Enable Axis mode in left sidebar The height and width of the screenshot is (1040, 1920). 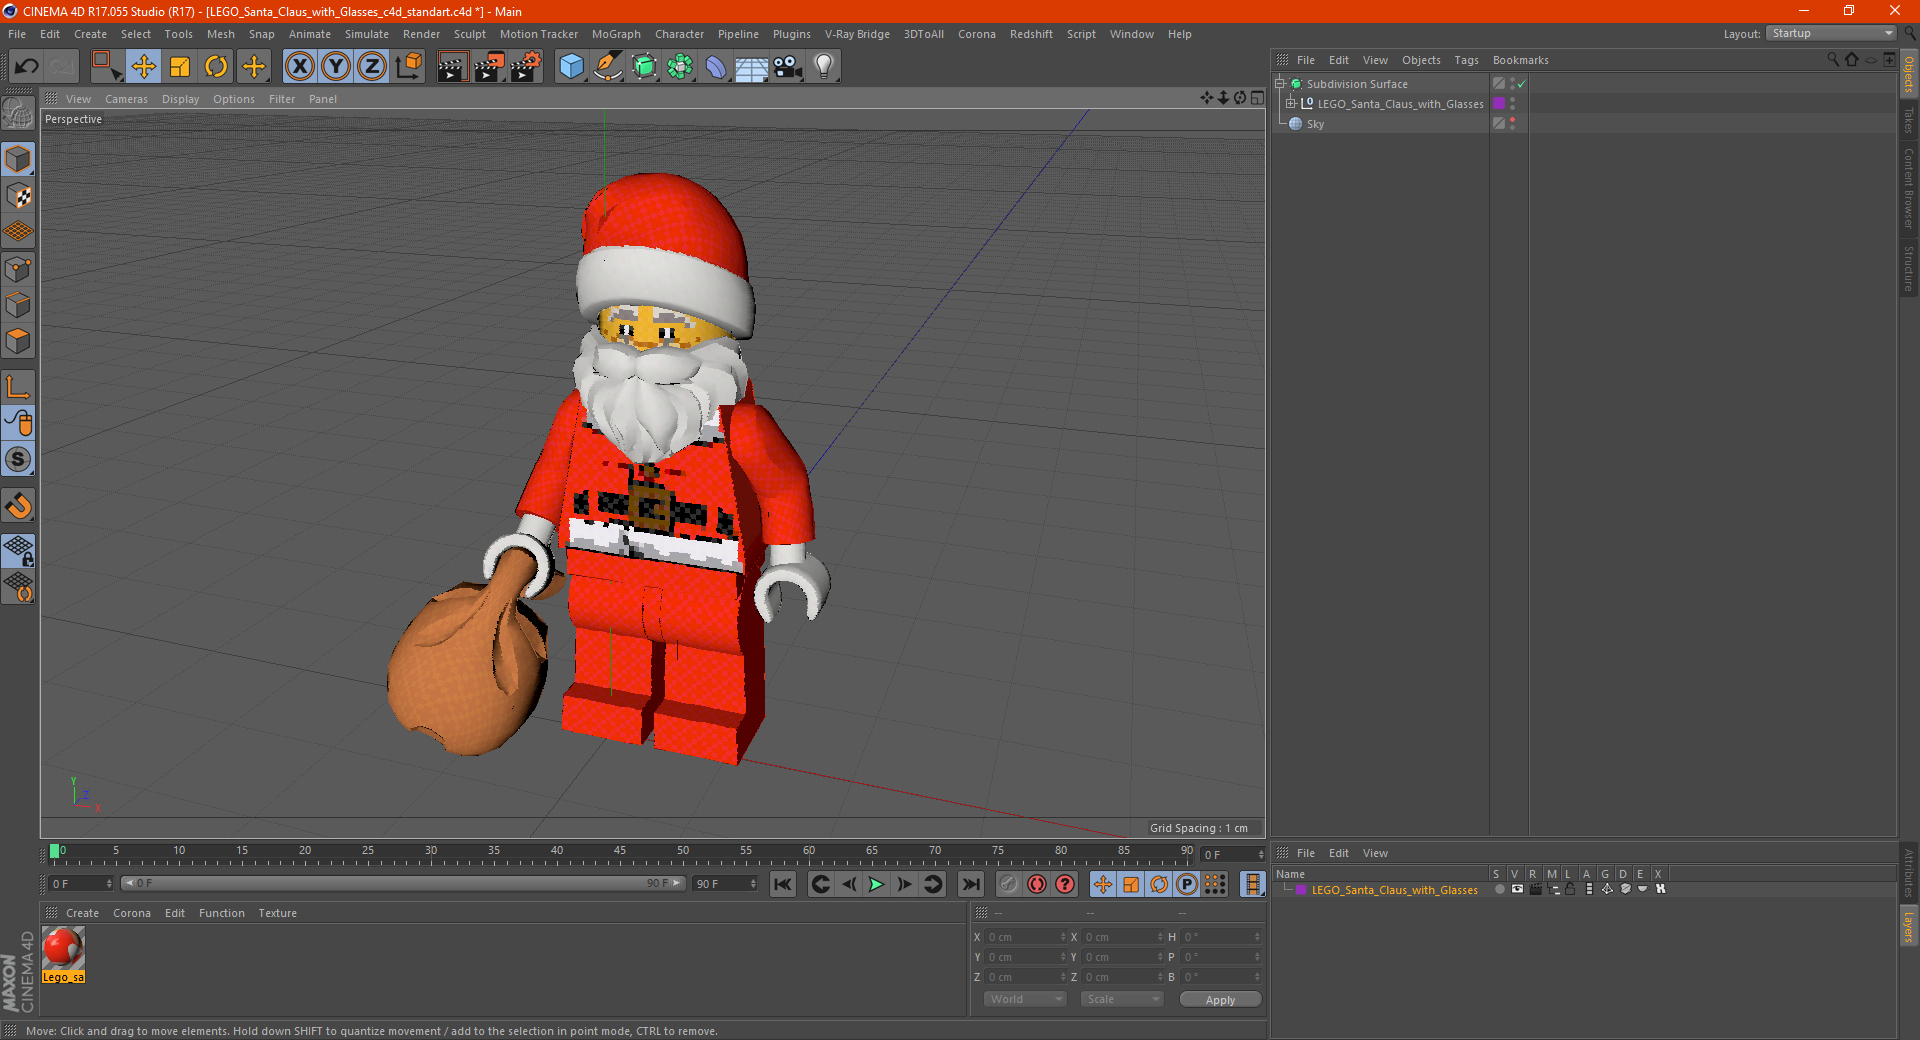18,387
